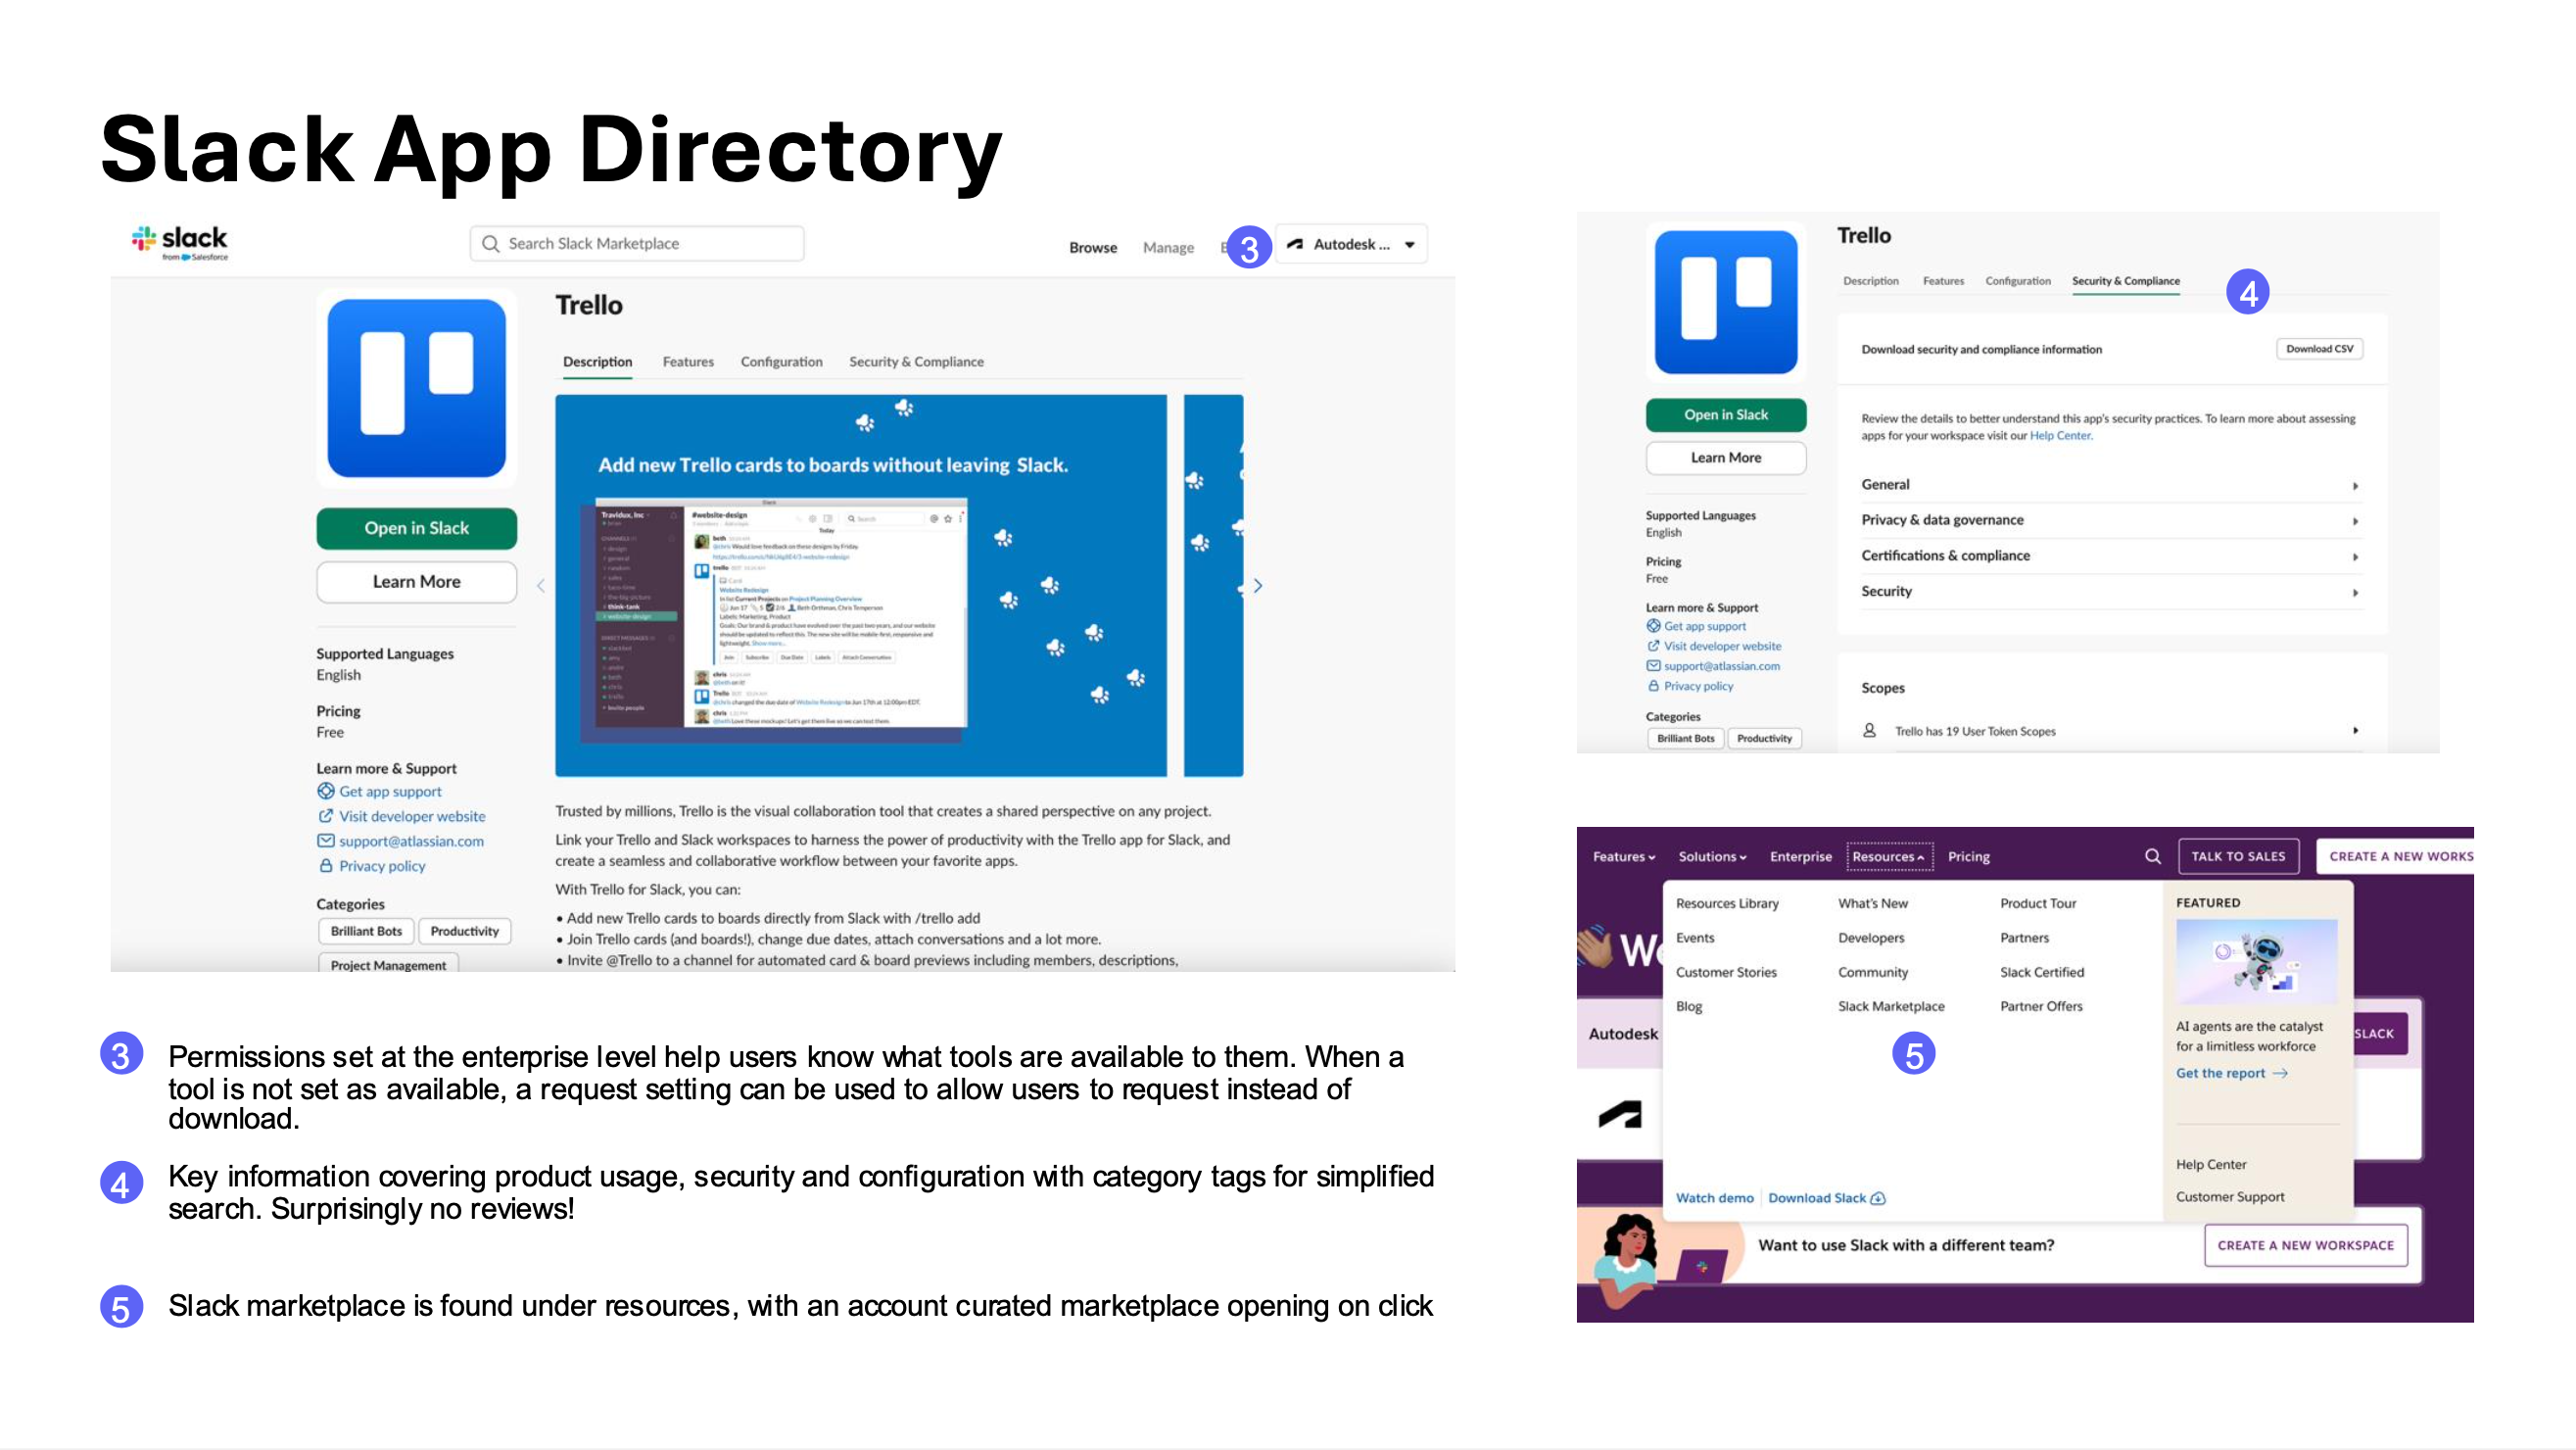Click the envelope icon beside support@atlassian.com in main listing
2576x1450 pixels.
(x=326, y=841)
